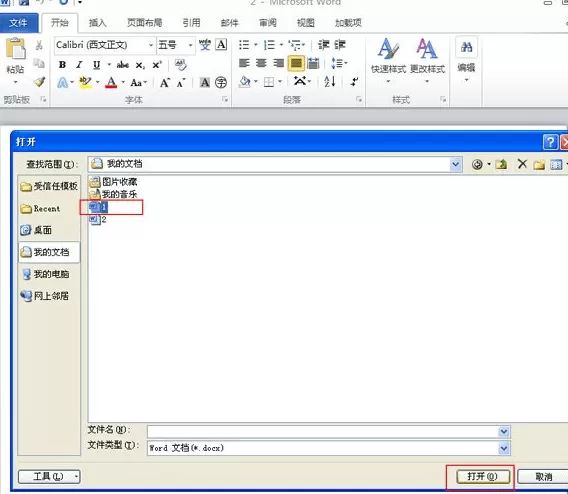Click the Enclose Characters icon

click(x=221, y=83)
